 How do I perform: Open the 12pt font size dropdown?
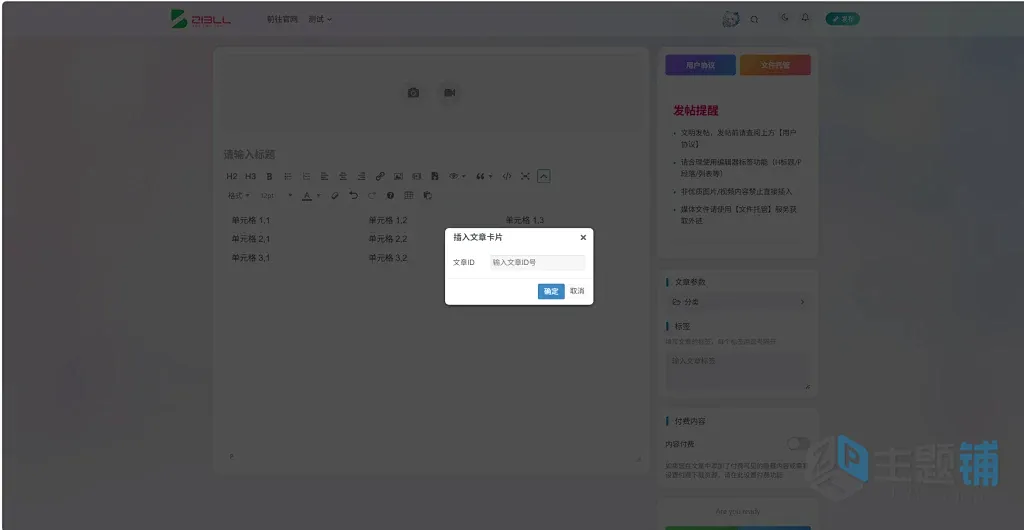click(x=276, y=195)
